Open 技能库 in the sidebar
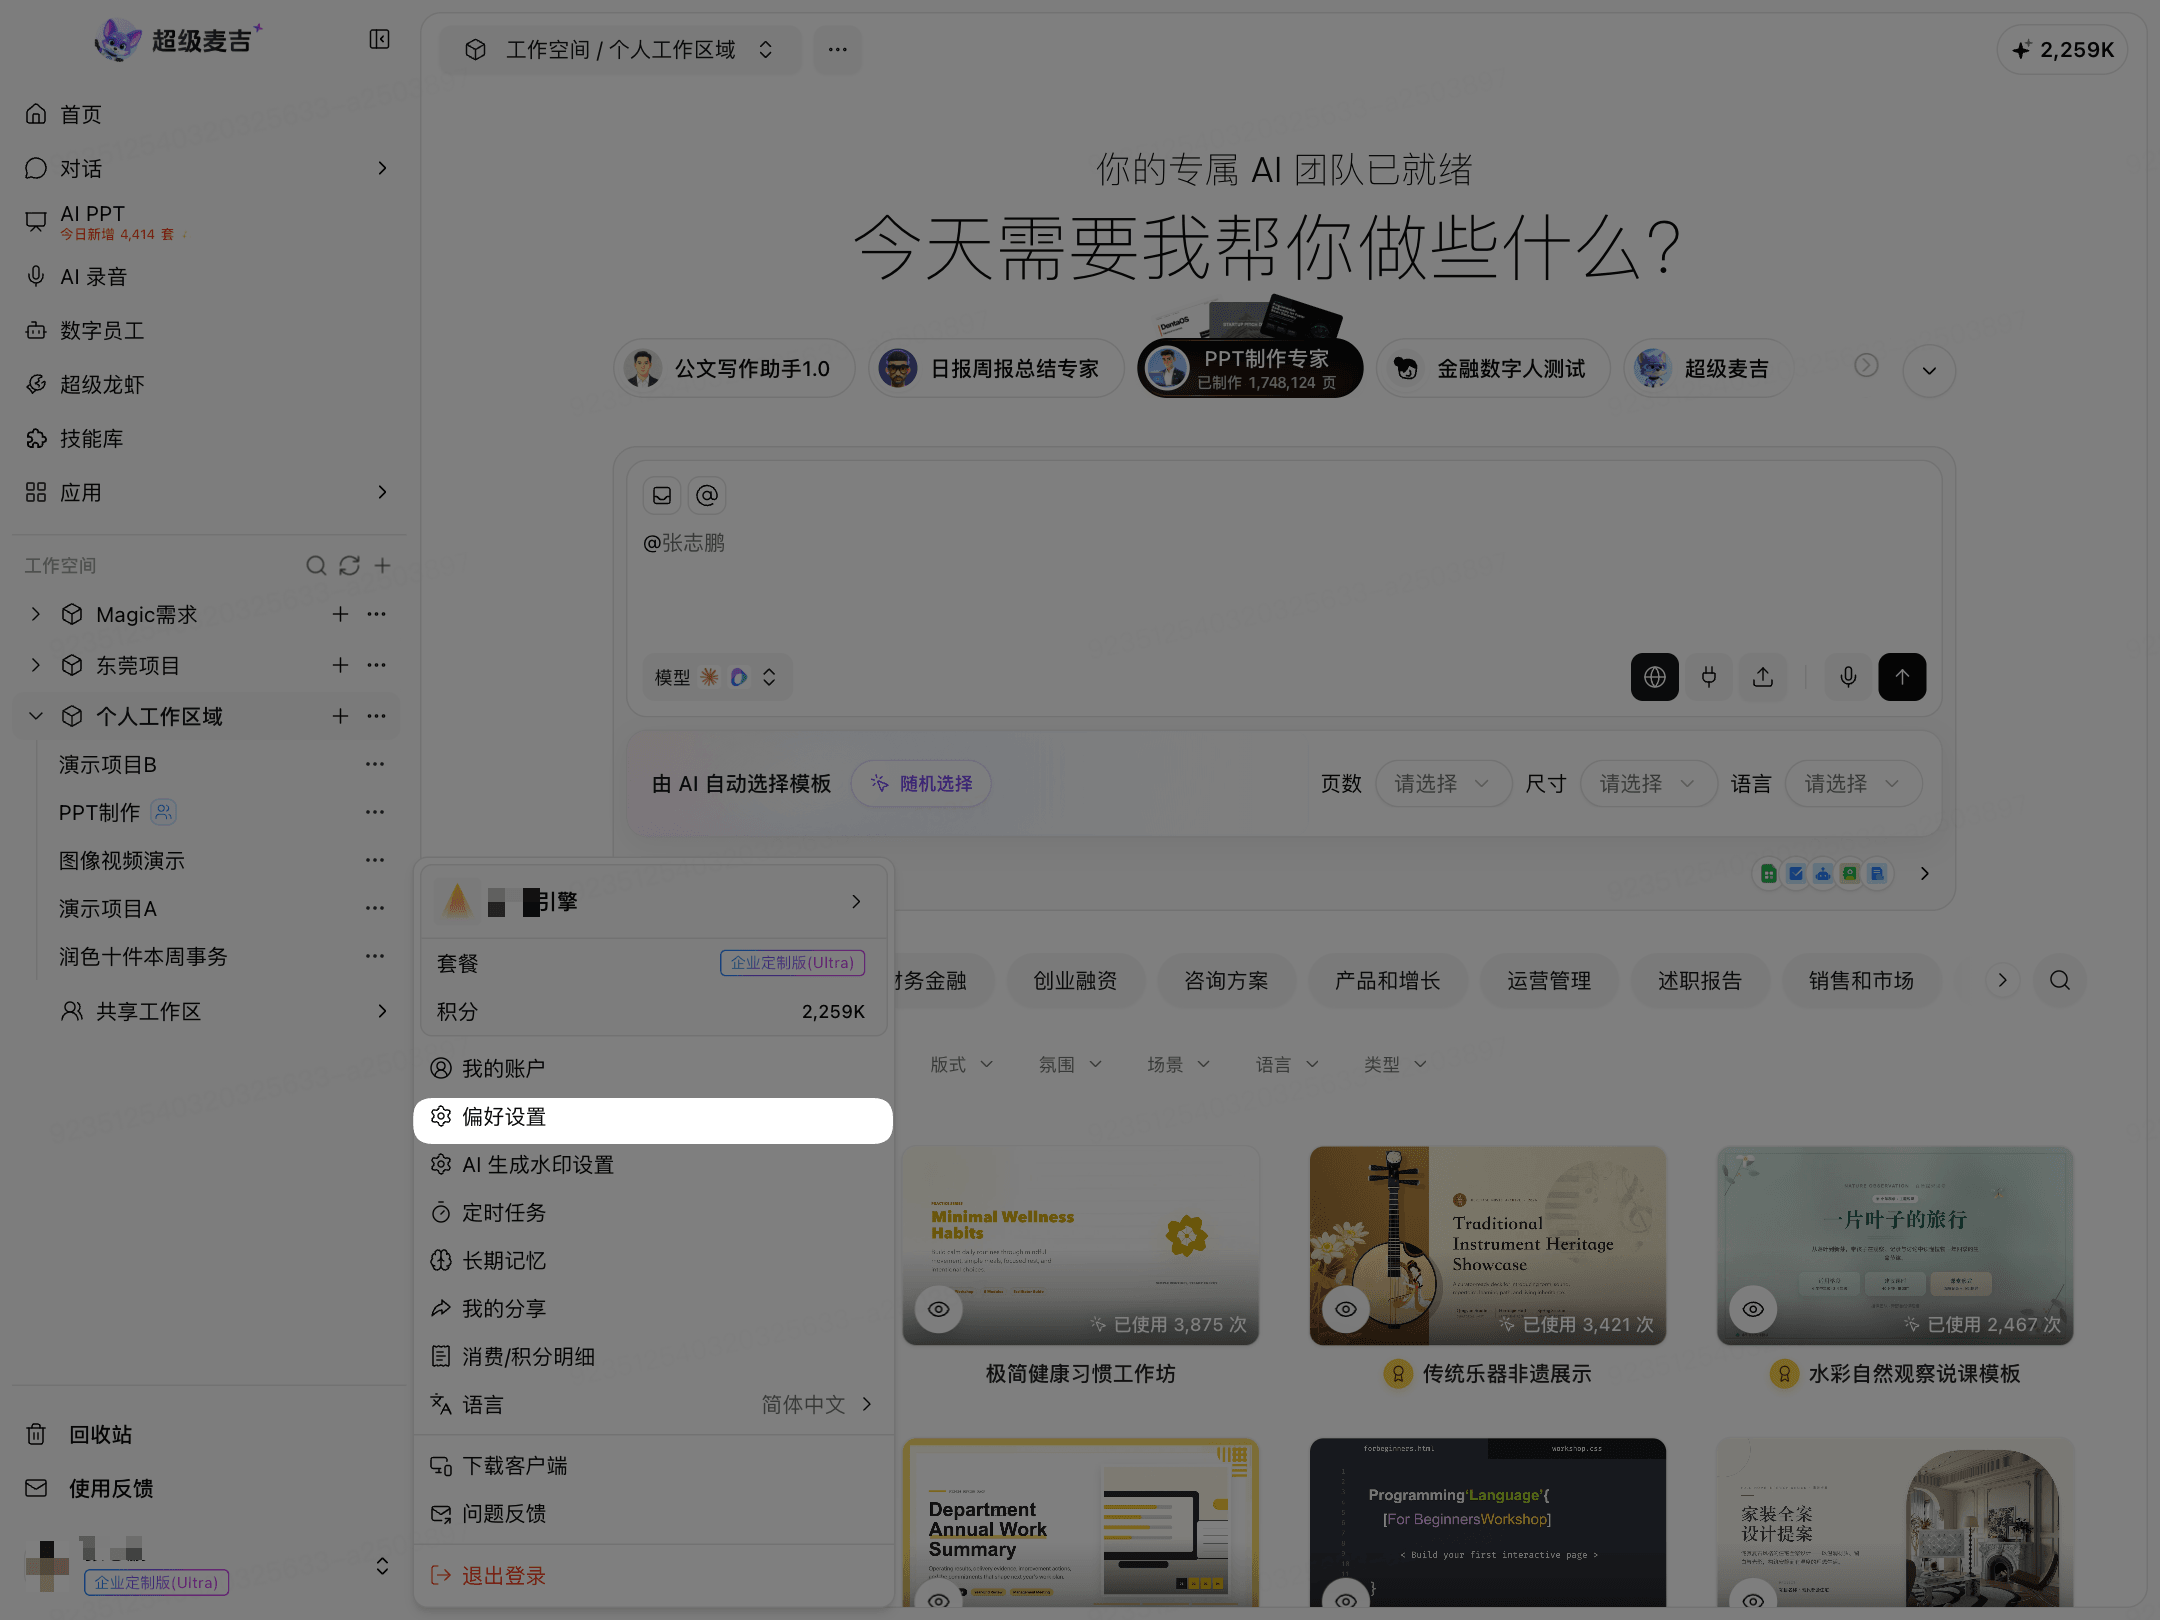 tap(92, 438)
